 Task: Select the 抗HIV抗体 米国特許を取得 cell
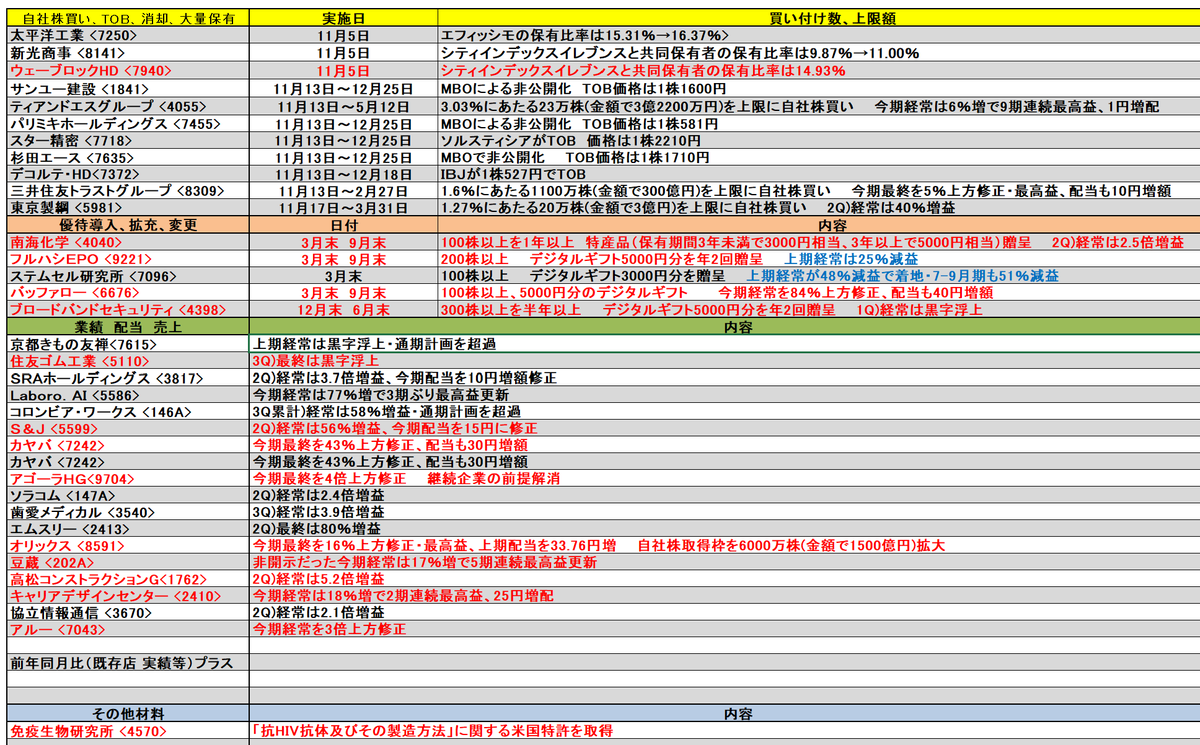pos(724,731)
